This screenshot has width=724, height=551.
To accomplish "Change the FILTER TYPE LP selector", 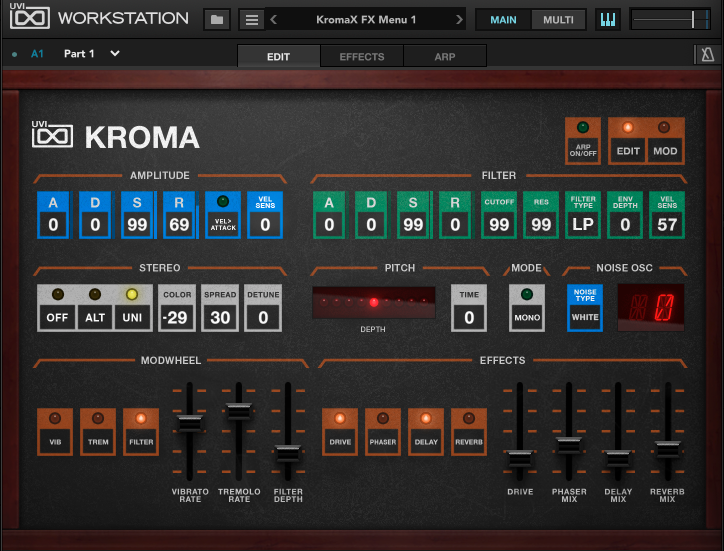I will [583, 215].
